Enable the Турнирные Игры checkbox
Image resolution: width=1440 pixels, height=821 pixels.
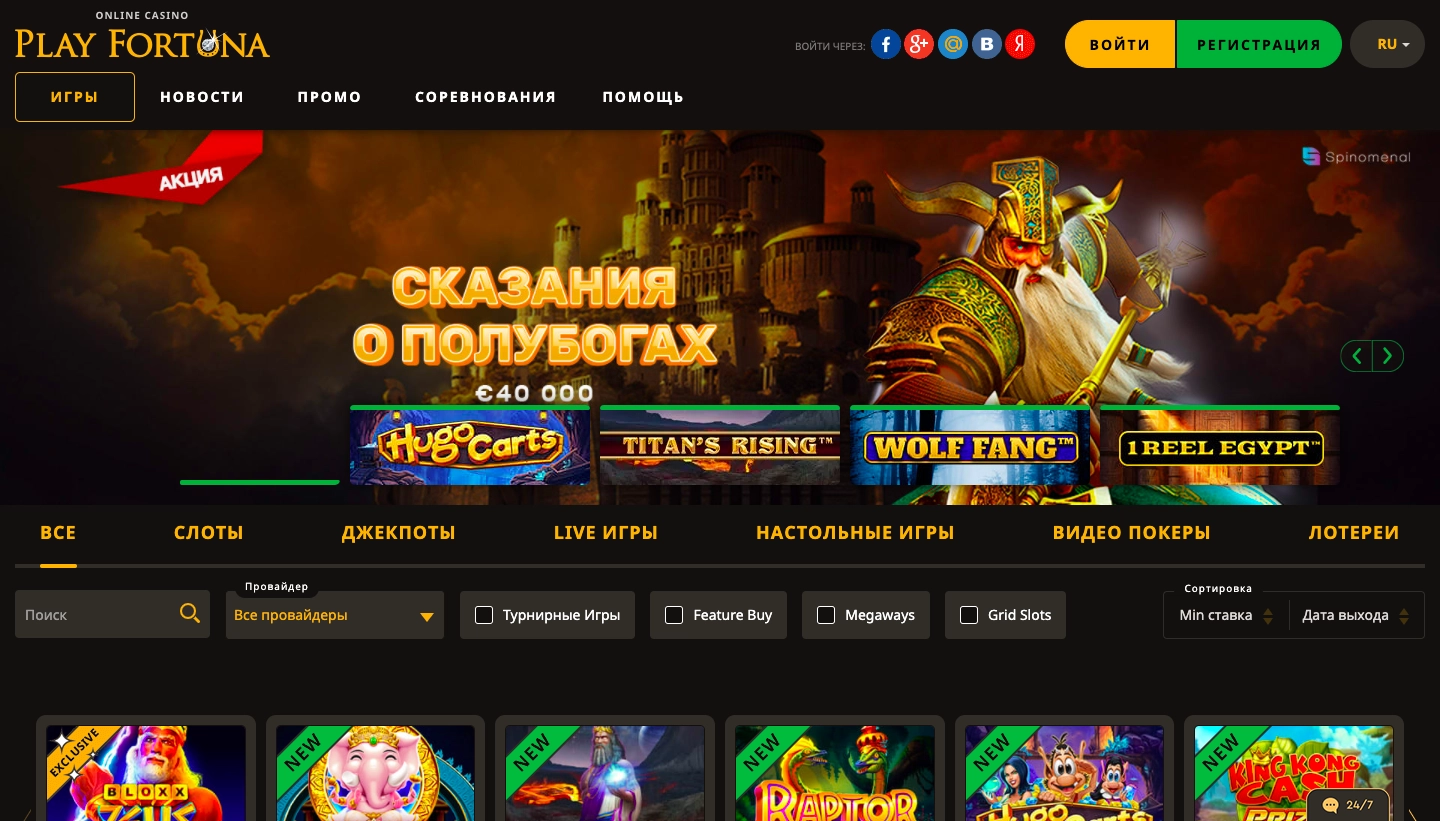484,615
